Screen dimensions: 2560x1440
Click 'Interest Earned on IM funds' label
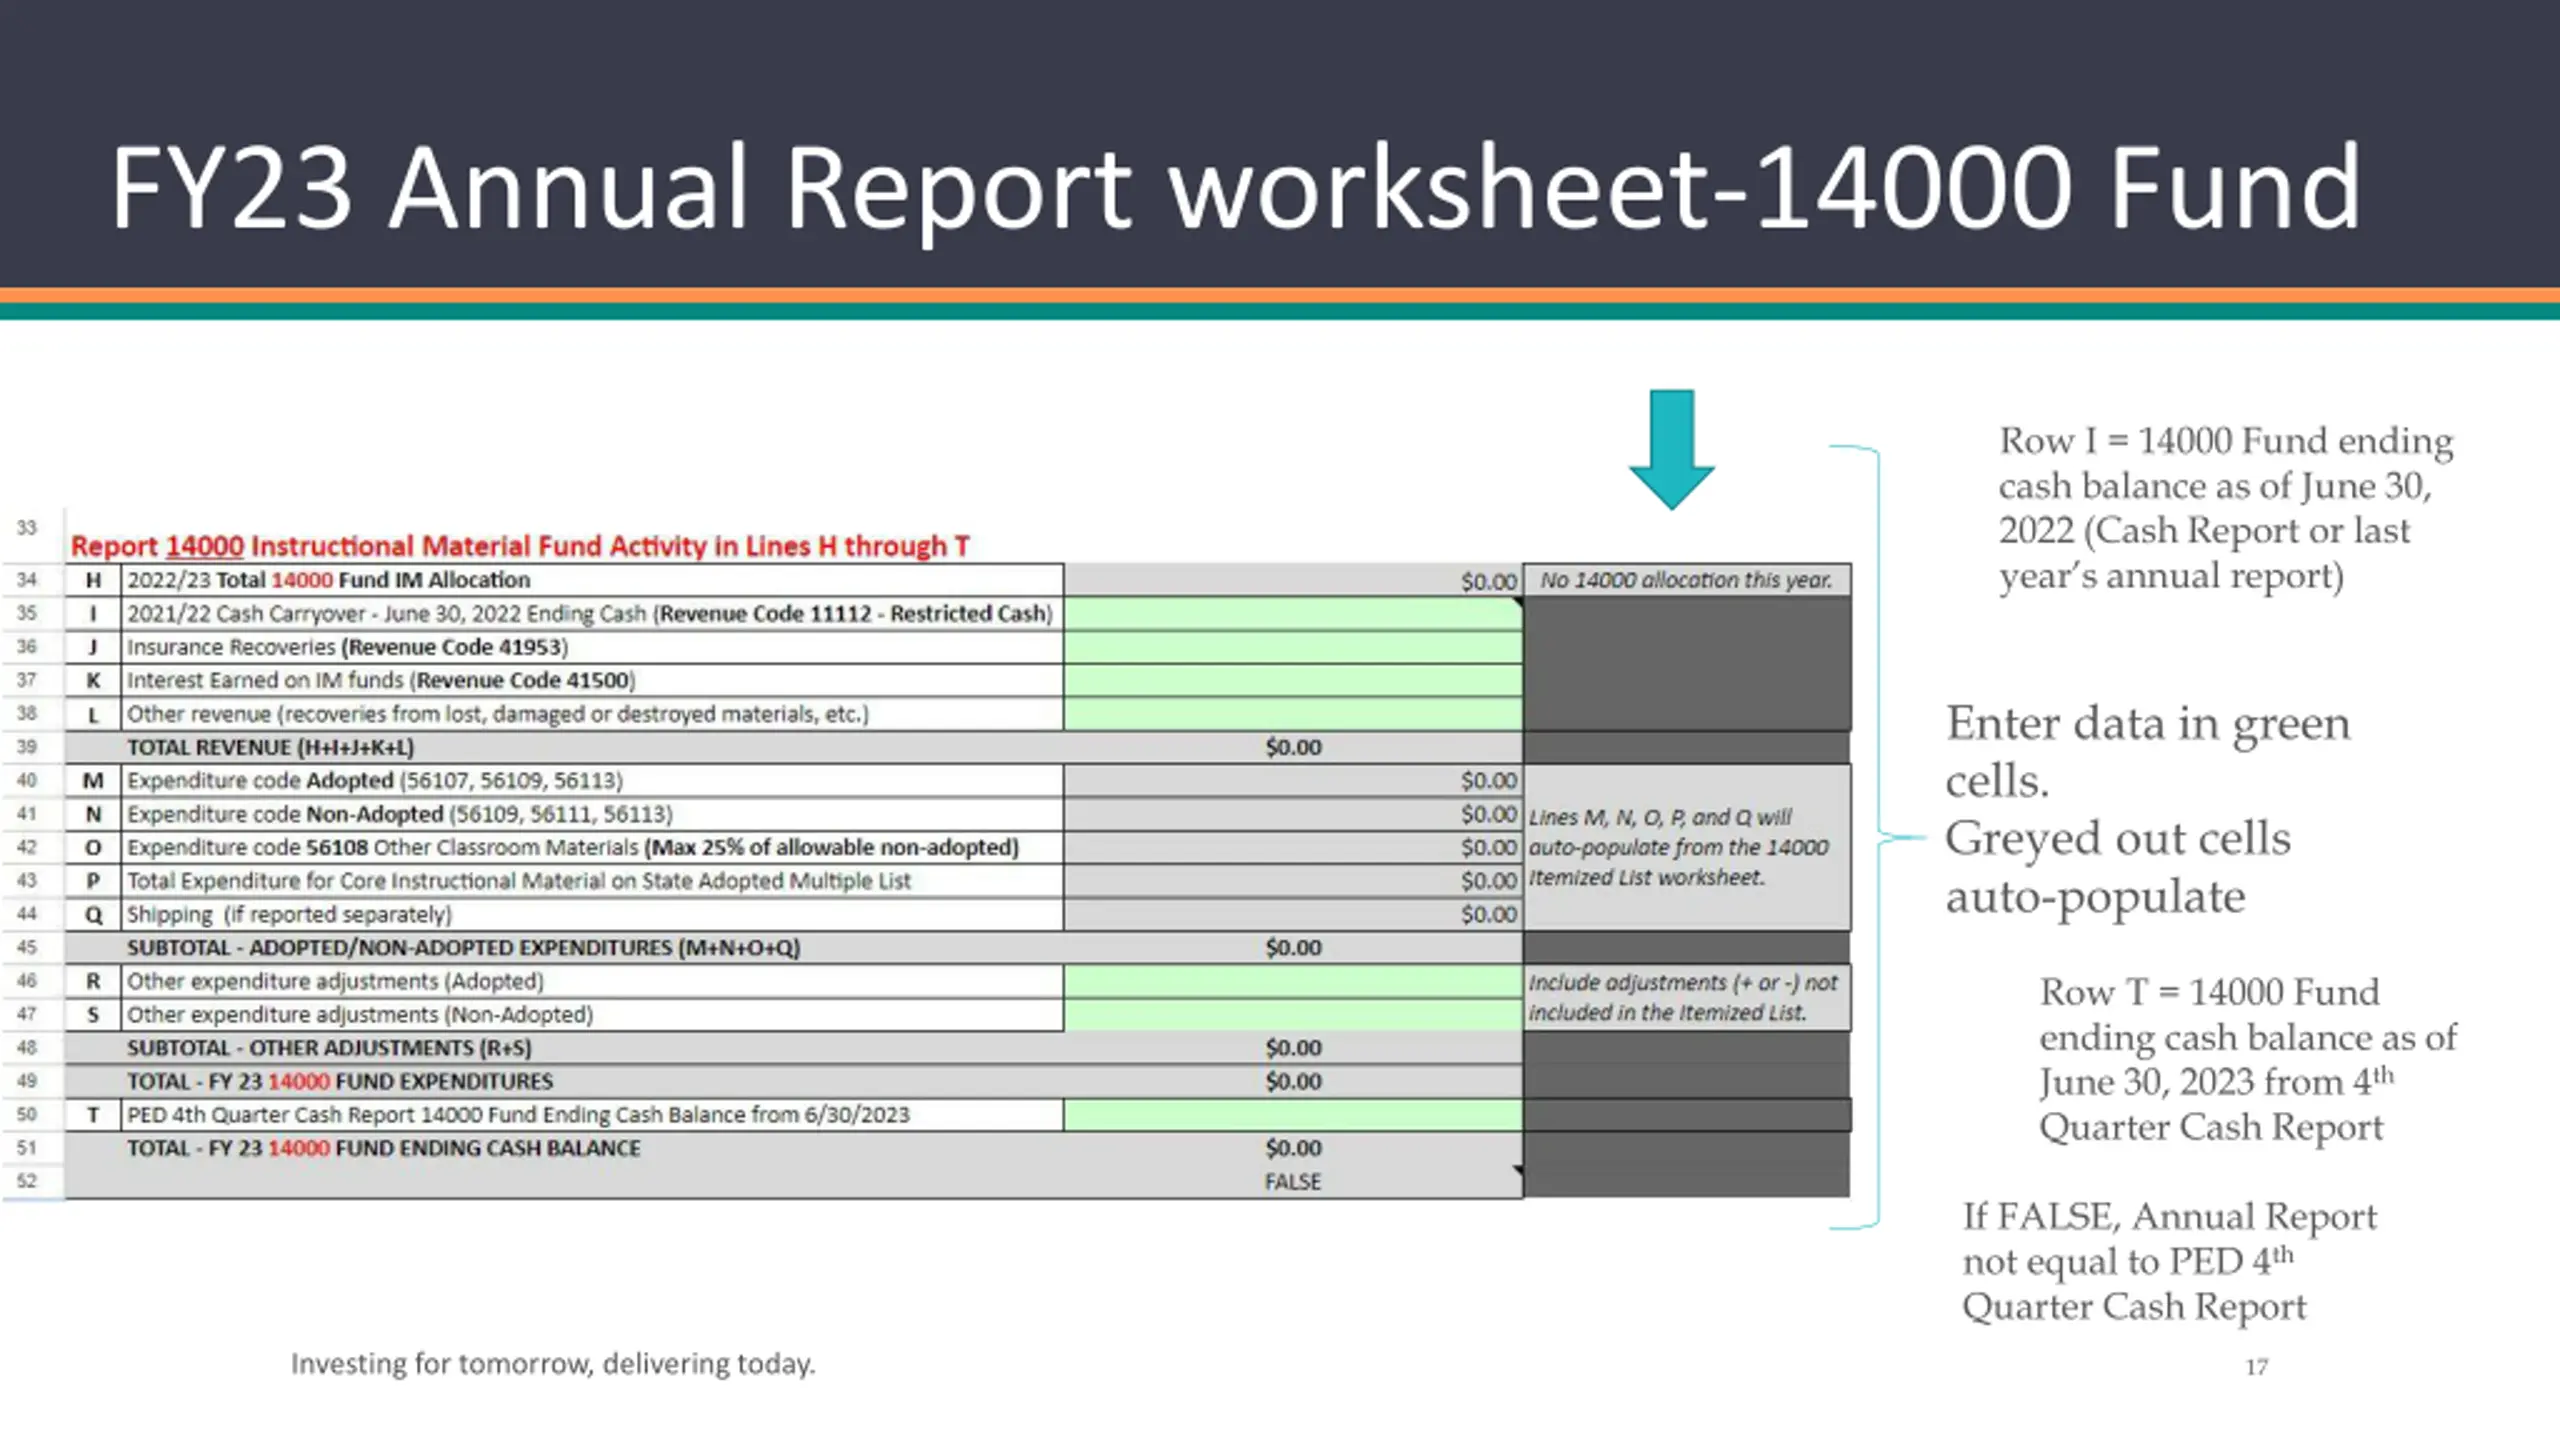(381, 680)
